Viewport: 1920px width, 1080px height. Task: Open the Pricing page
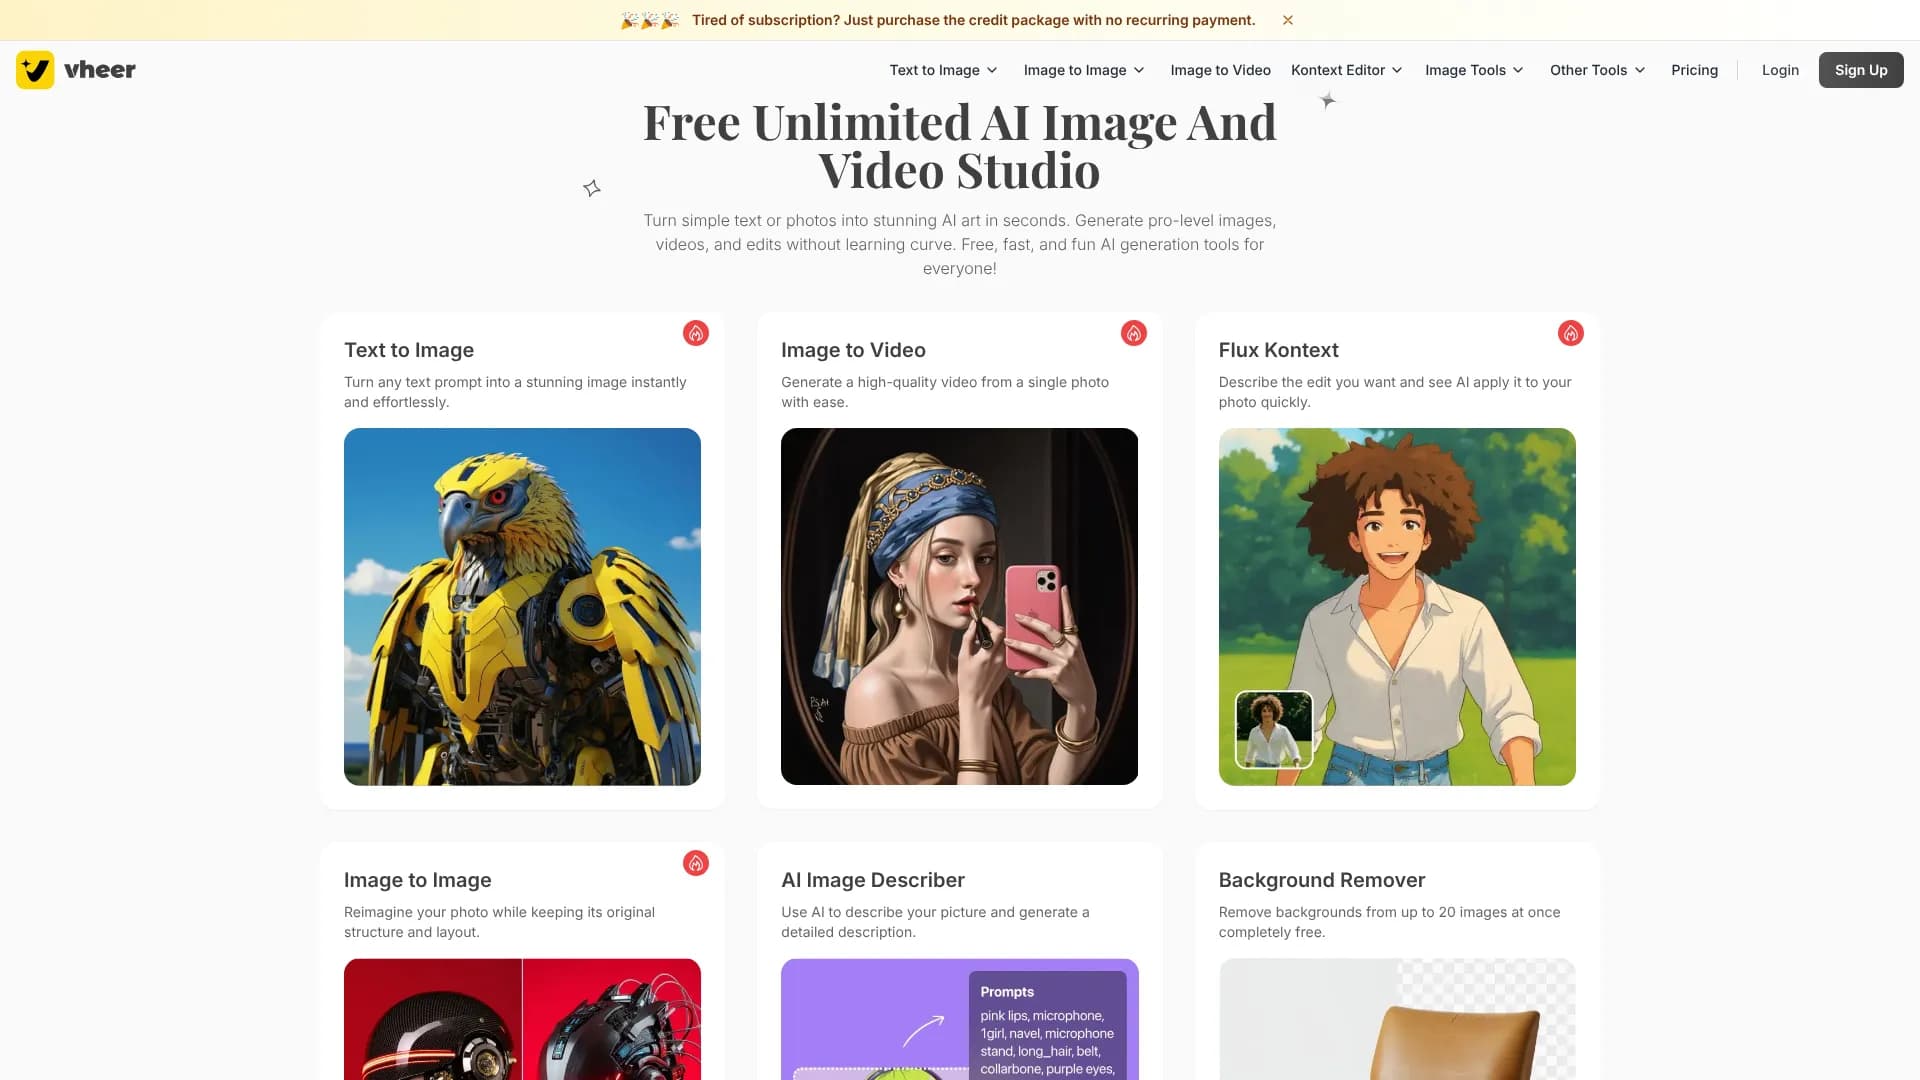click(x=1694, y=70)
